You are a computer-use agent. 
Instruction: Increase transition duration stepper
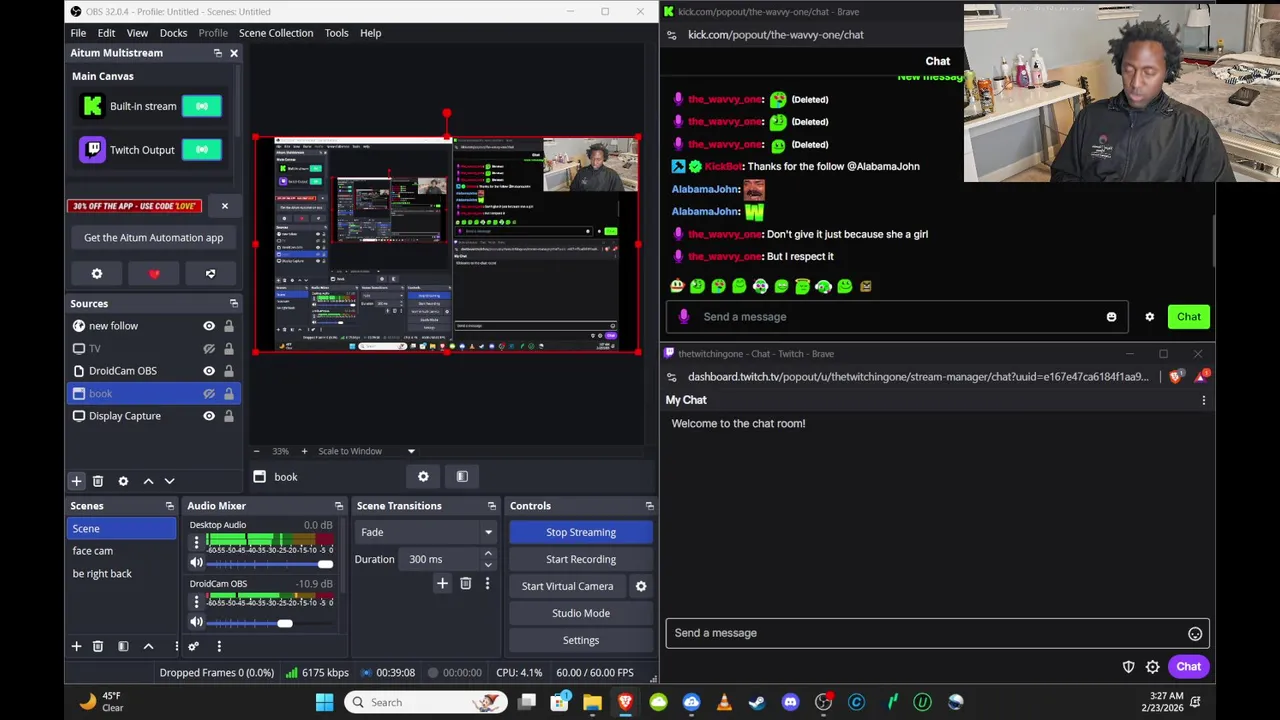(488, 554)
